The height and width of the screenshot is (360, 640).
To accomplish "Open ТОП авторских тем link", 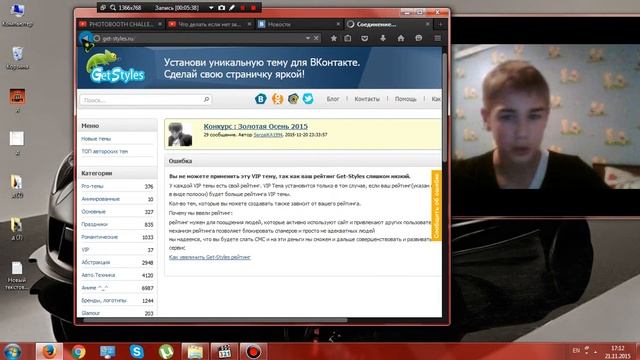I will [104, 151].
